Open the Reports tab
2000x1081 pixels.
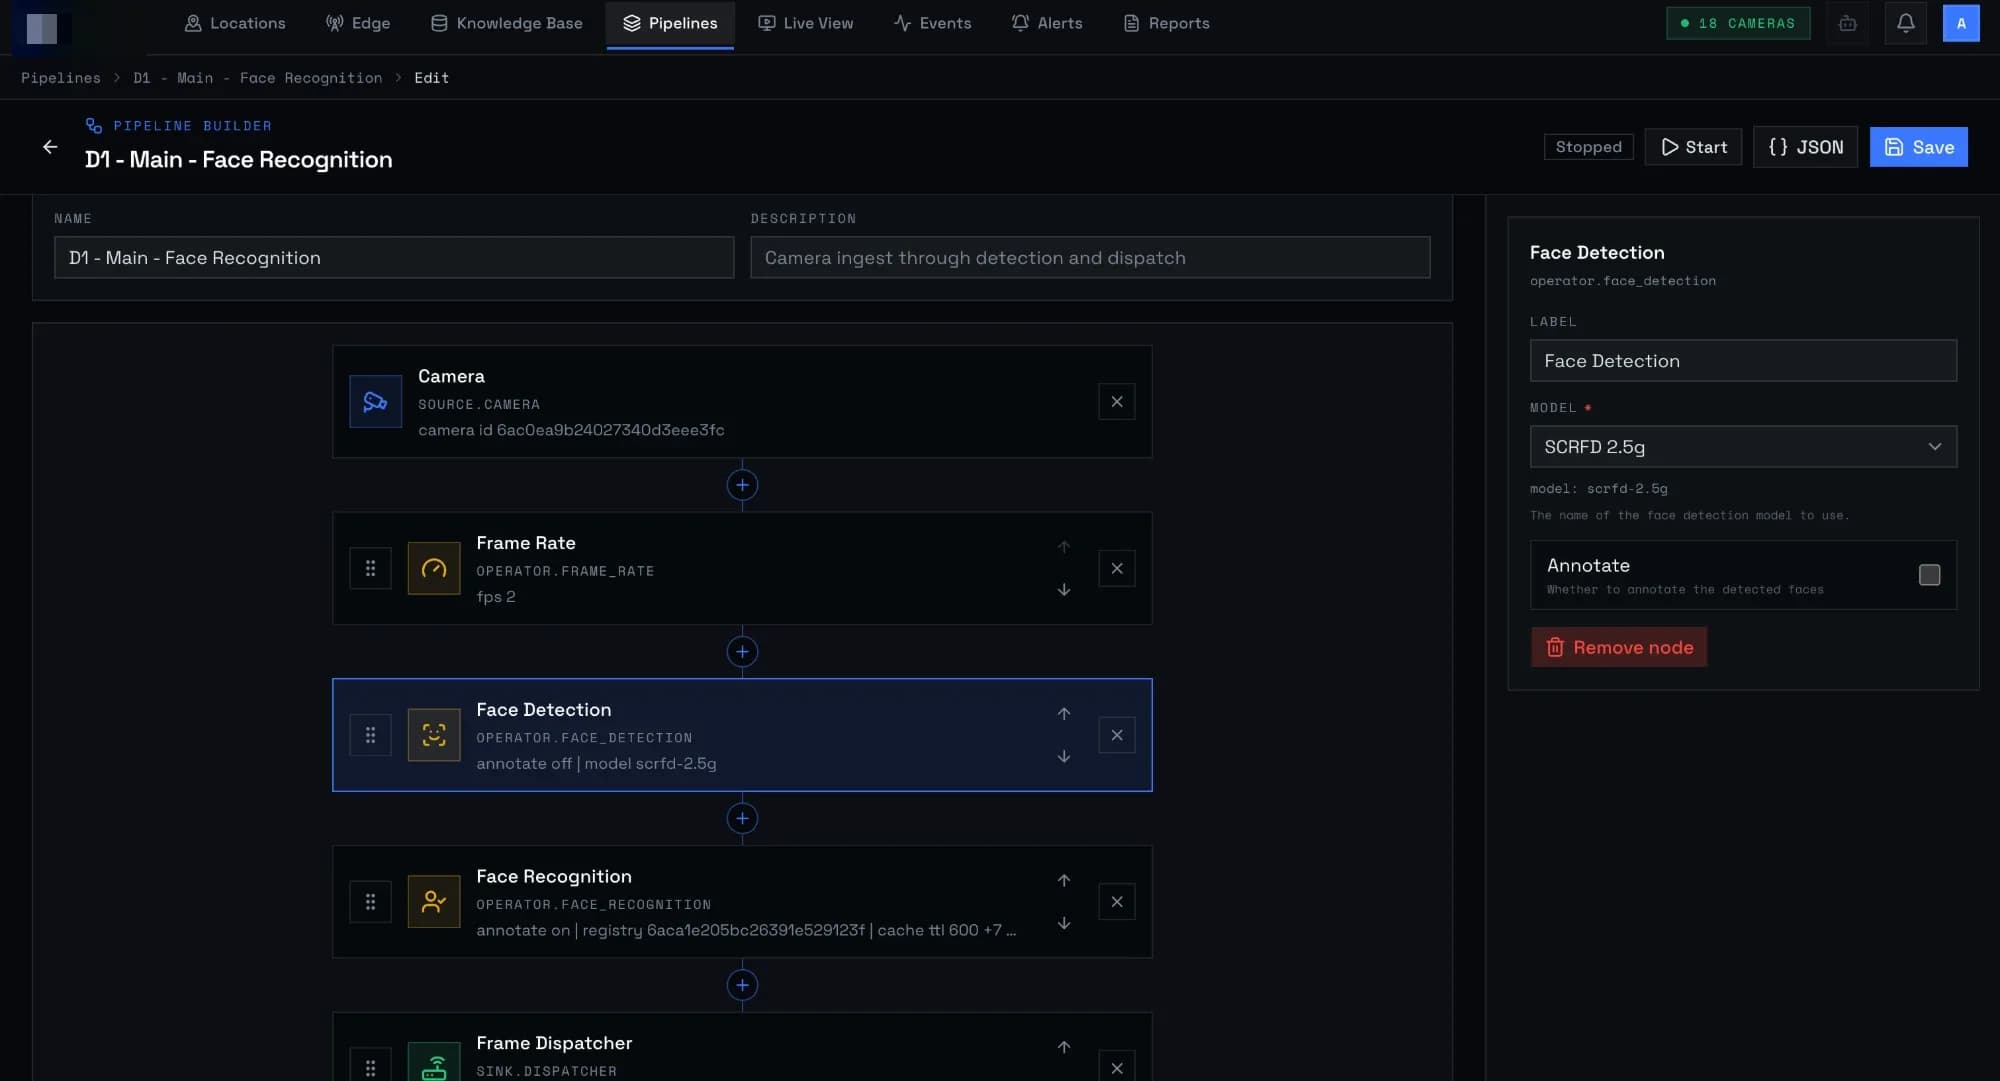pyautogui.click(x=1167, y=23)
